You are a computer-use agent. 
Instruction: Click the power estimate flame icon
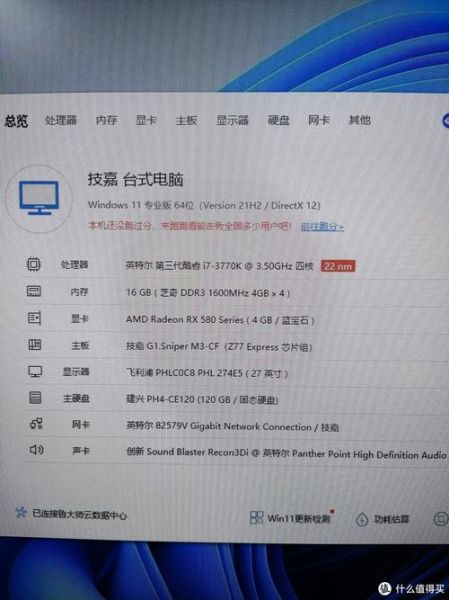pyautogui.click(x=362, y=520)
